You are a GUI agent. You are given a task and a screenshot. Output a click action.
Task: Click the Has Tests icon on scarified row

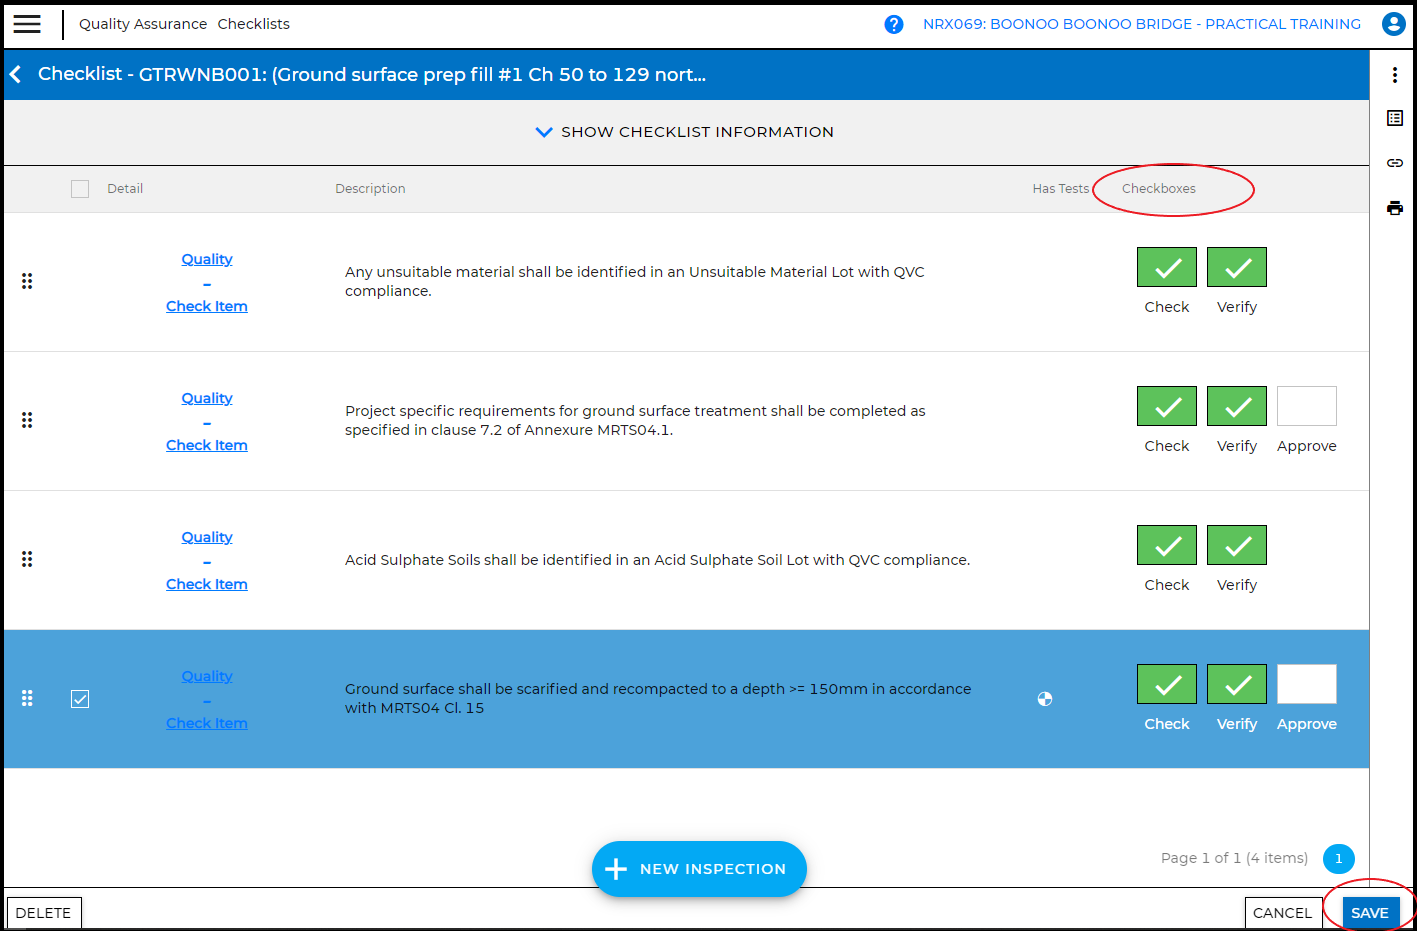point(1045,699)
